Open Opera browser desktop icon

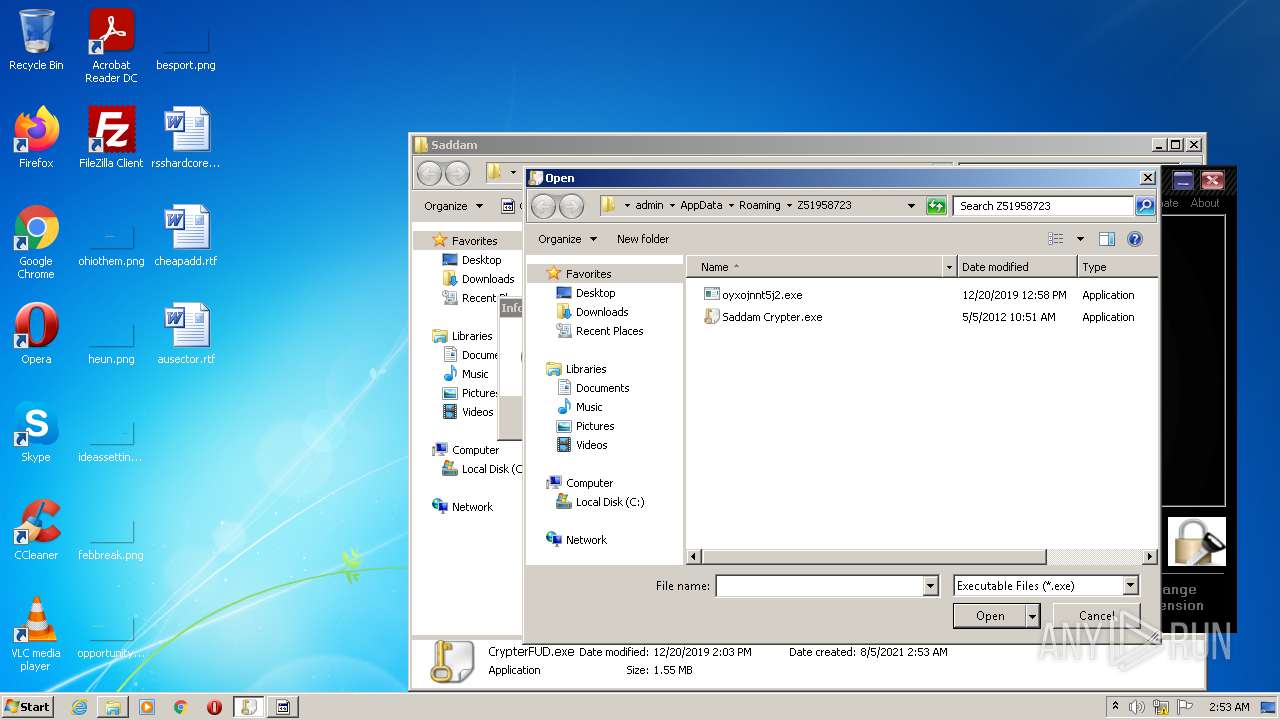coord(36,334)
